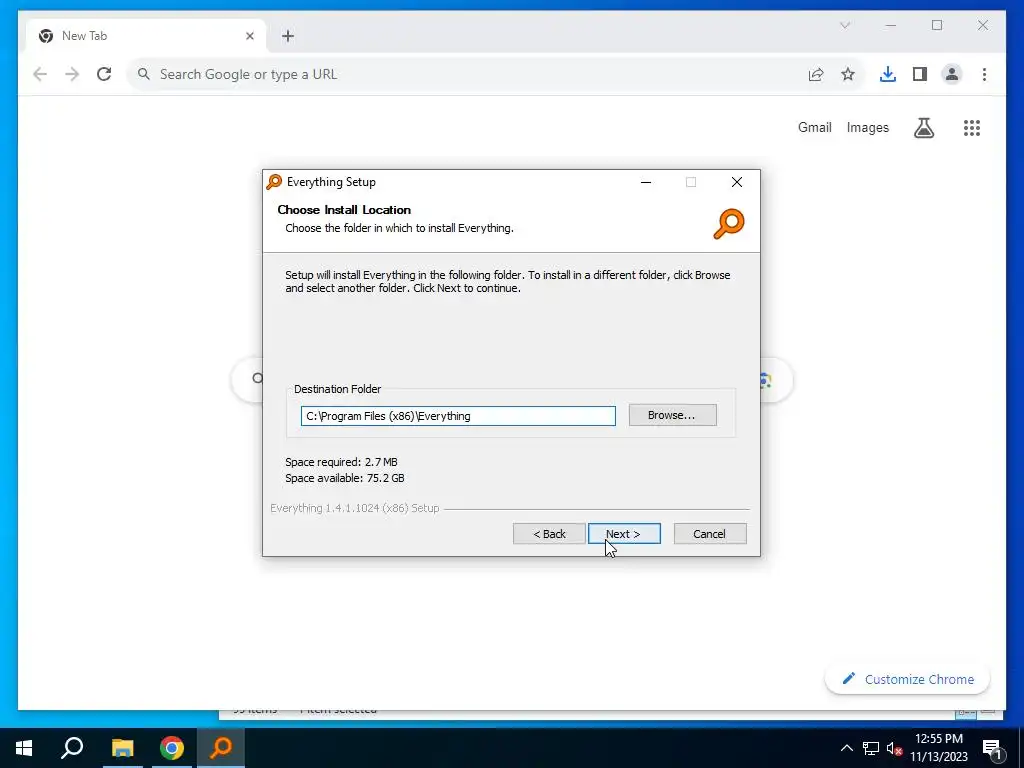Image resolution: width=1024 pixels, height=768 pixels.
Task: Toggle Chrome side panel icon
Action: pyautogui.click(x=920, y=74)
